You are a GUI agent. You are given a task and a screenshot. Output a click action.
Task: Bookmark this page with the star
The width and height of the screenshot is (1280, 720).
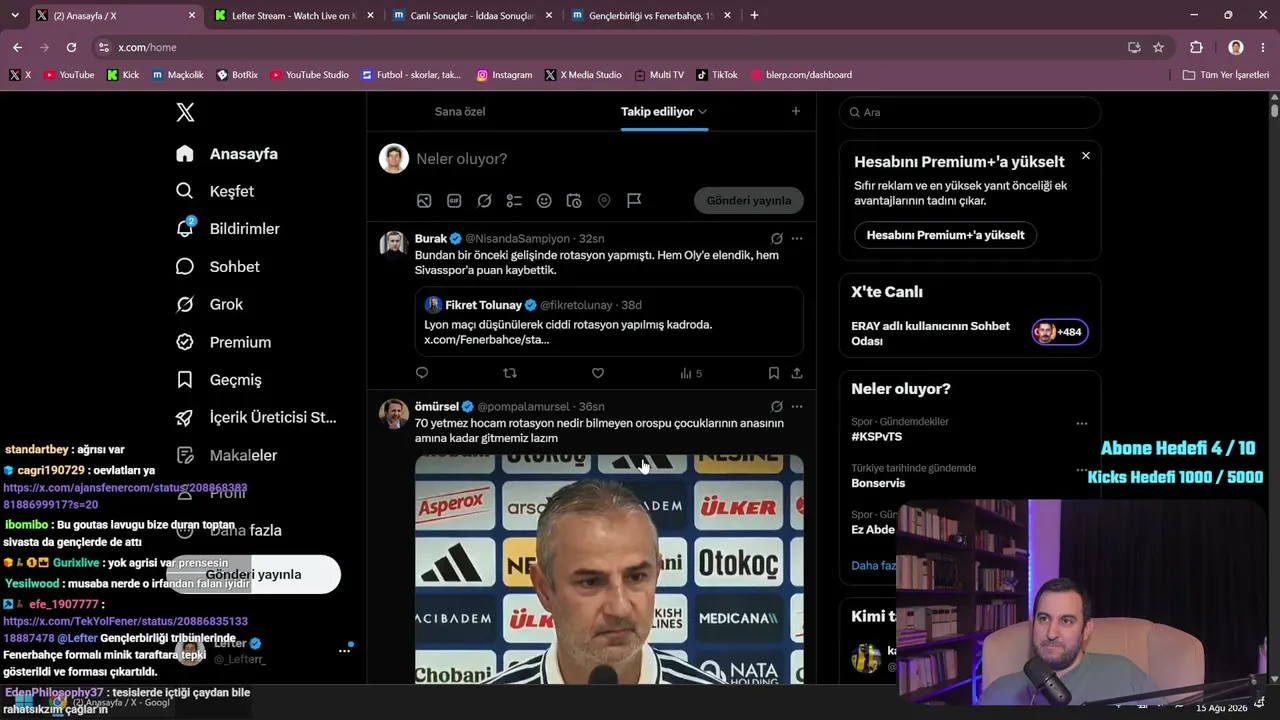[1158, 47]
